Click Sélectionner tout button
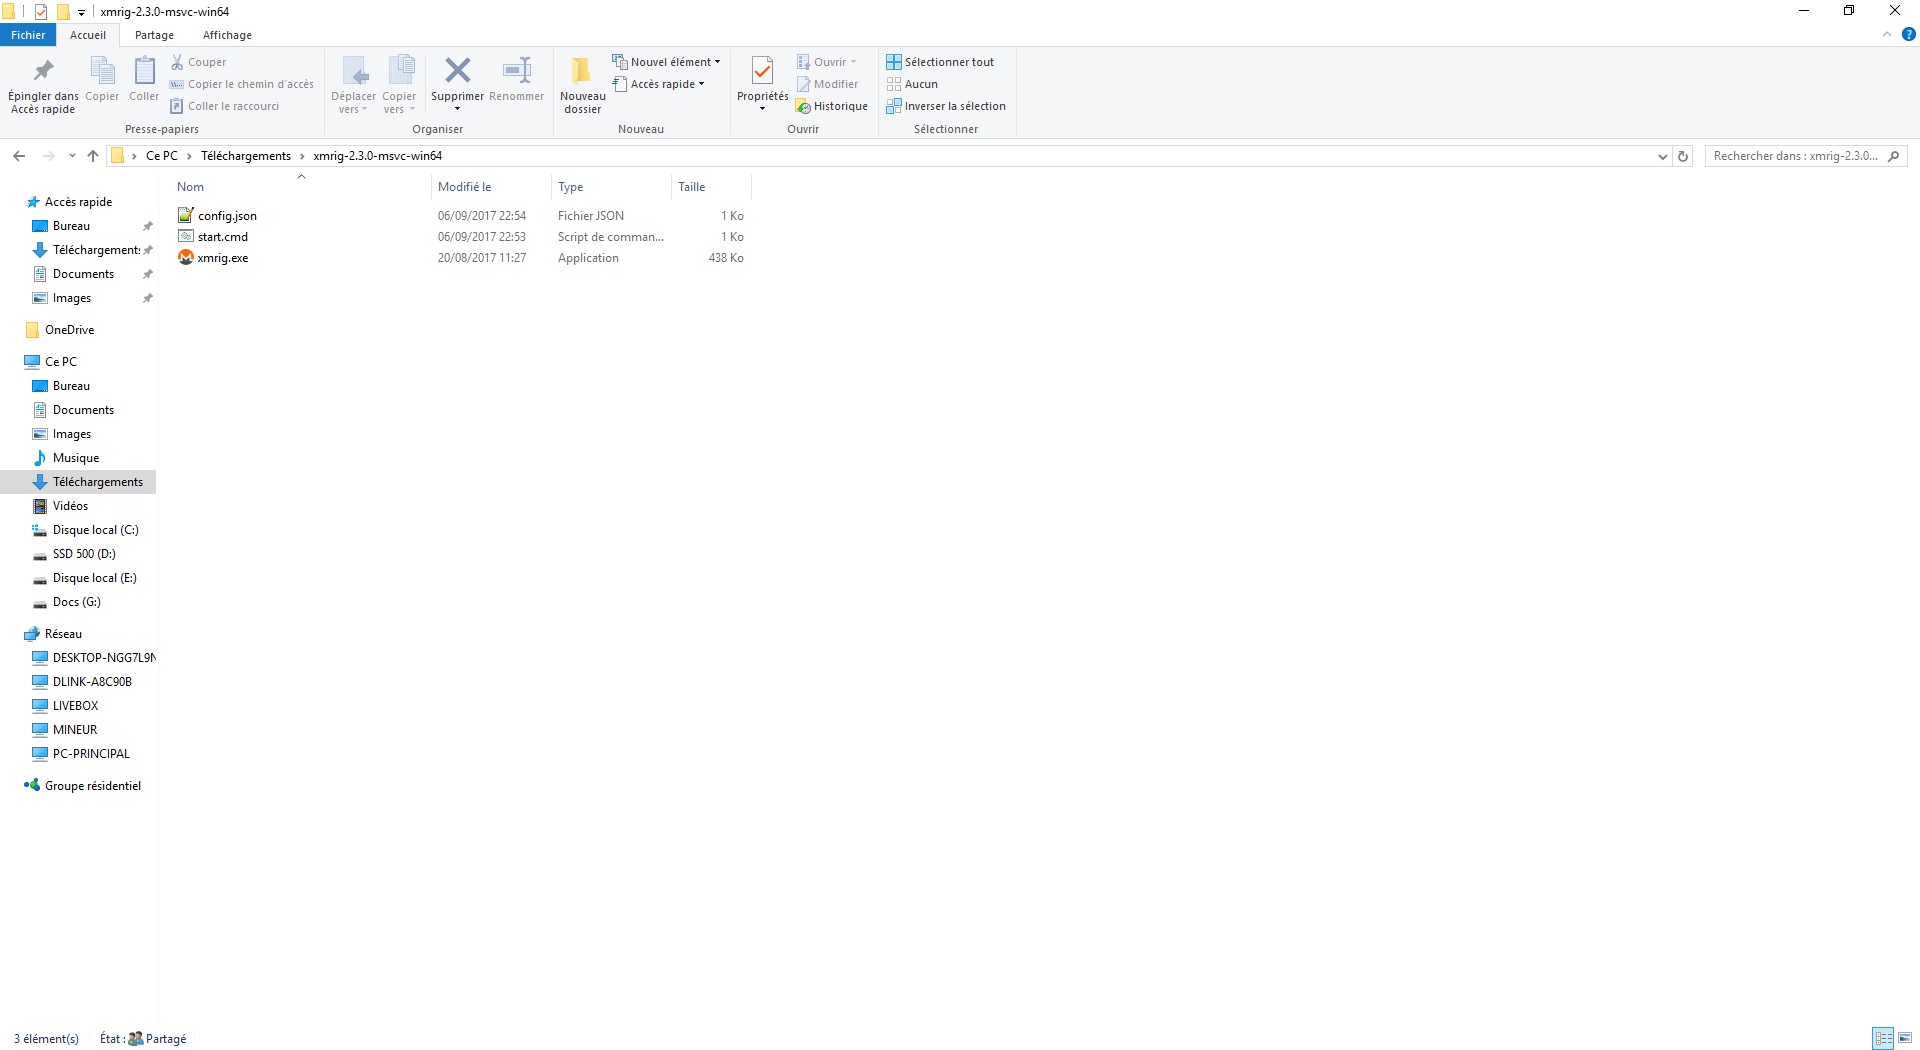The height and width of the screenshot is (1050, 1920). (940, 62)
